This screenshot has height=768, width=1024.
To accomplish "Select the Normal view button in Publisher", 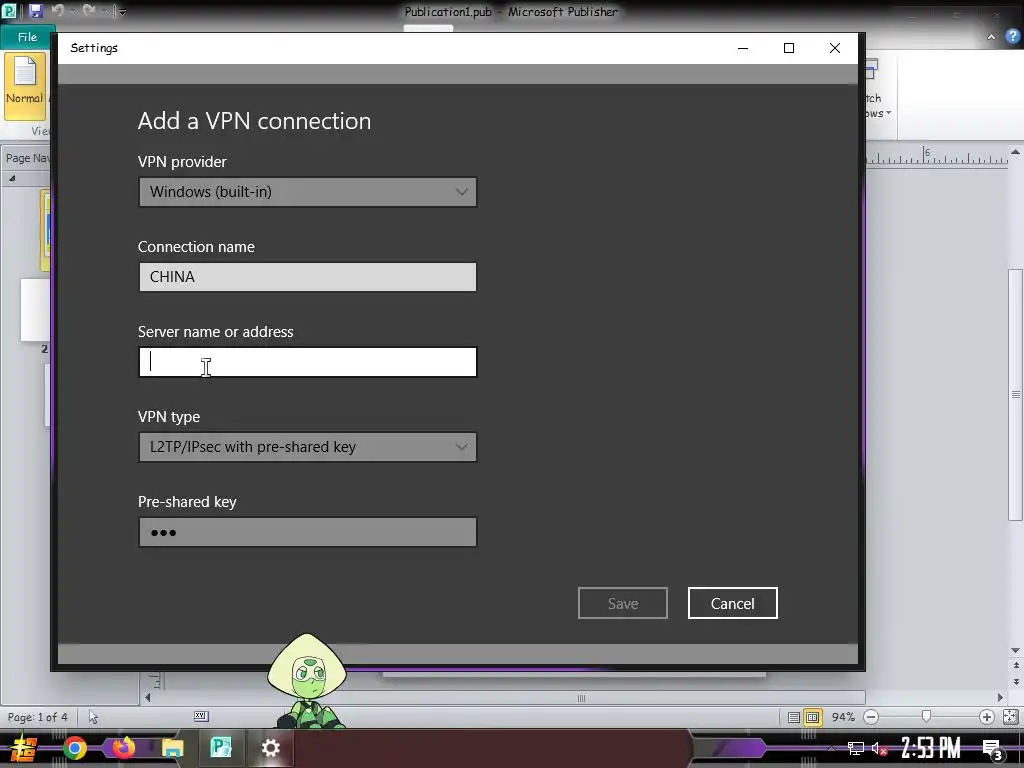I will (x=25, y=85).
